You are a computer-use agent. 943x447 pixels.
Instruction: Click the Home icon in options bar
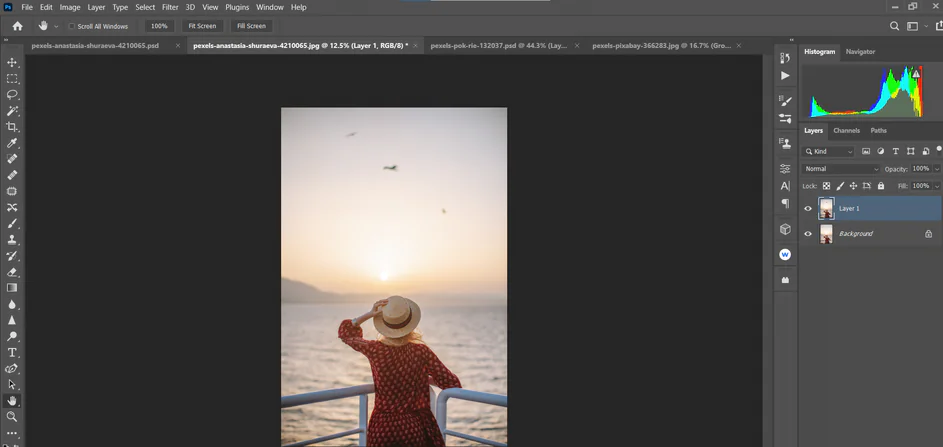17,26
